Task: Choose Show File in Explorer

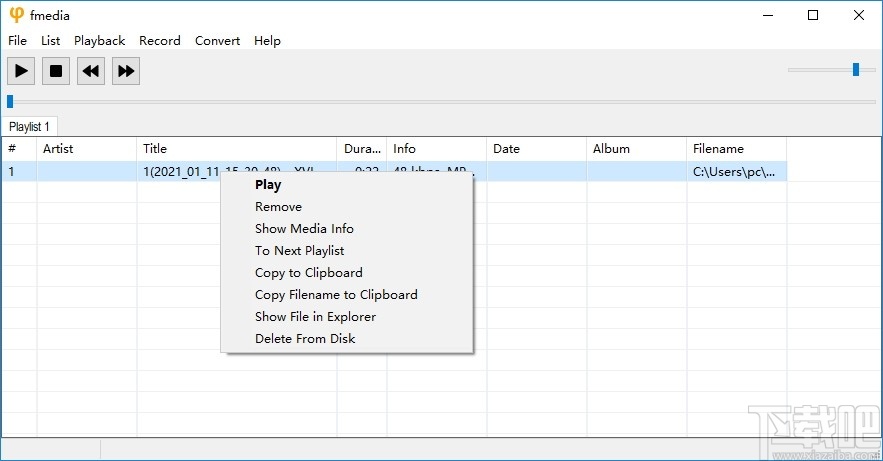Action: tap(315, 317)
